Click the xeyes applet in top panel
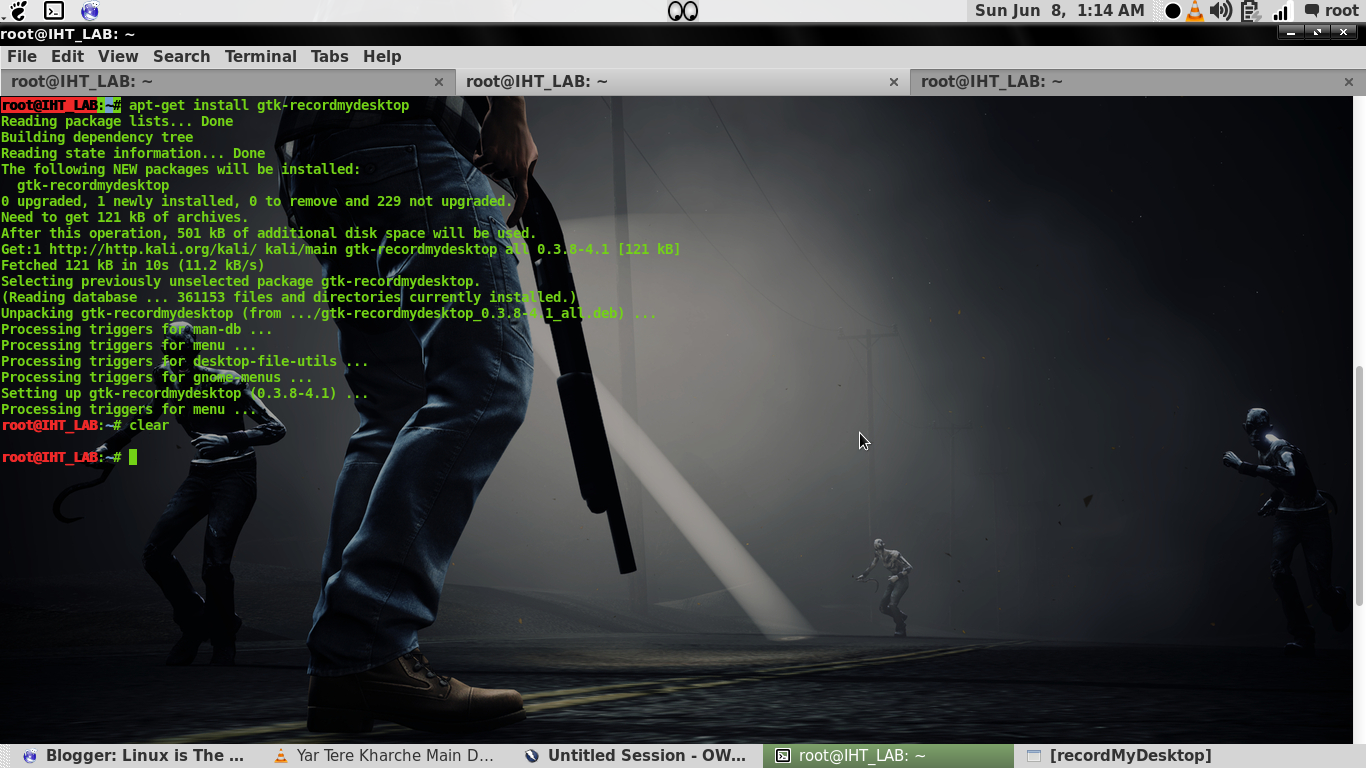 click(682, 11)
